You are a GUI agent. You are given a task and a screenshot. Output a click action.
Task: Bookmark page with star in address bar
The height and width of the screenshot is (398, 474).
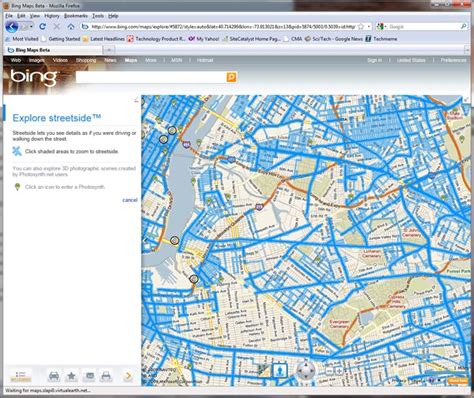361,26
